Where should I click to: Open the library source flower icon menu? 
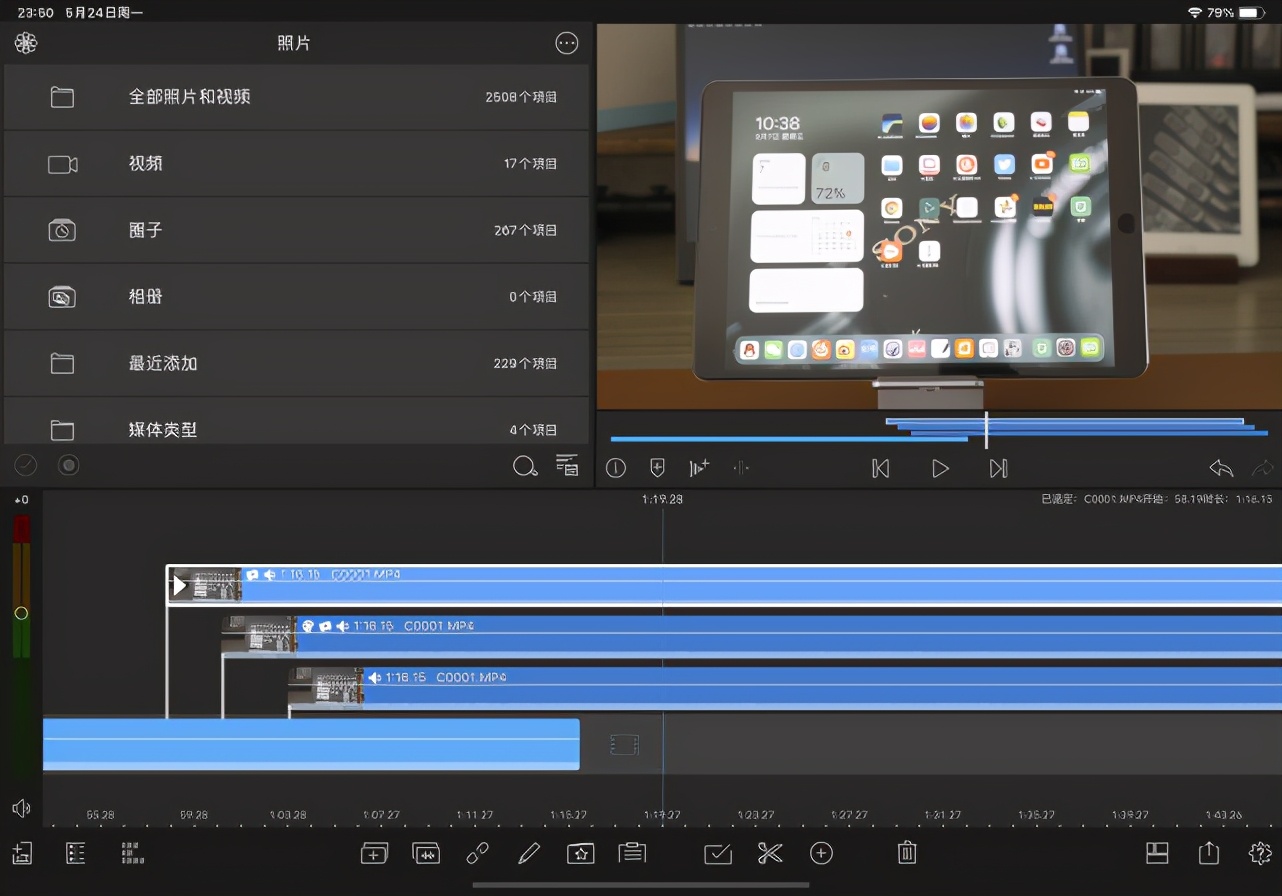coord(26,43)
